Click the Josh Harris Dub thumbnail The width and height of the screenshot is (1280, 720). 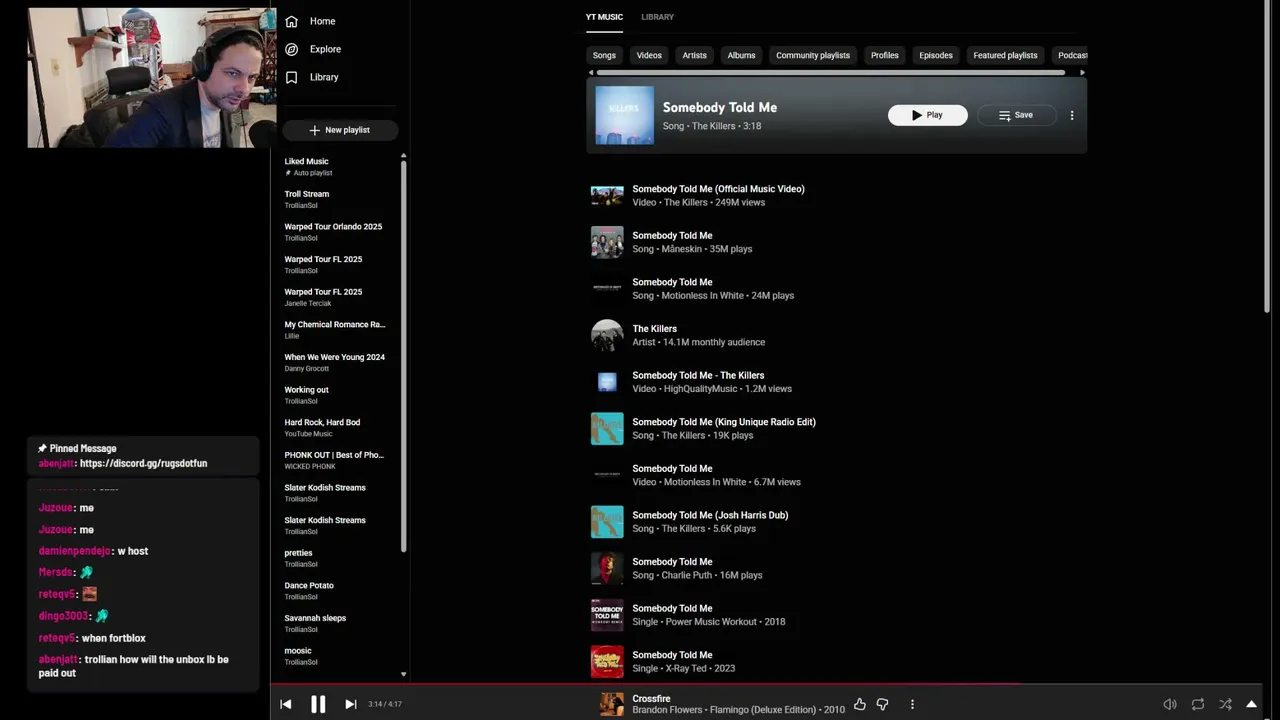point(607,522)
